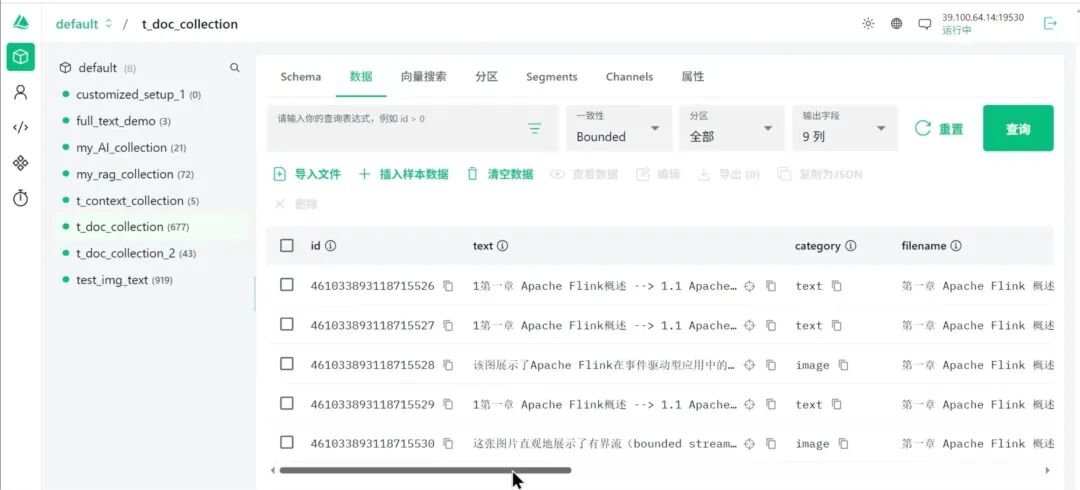
Task: Switch to the 向量搜索 tab
Action: tap(424, 76)
